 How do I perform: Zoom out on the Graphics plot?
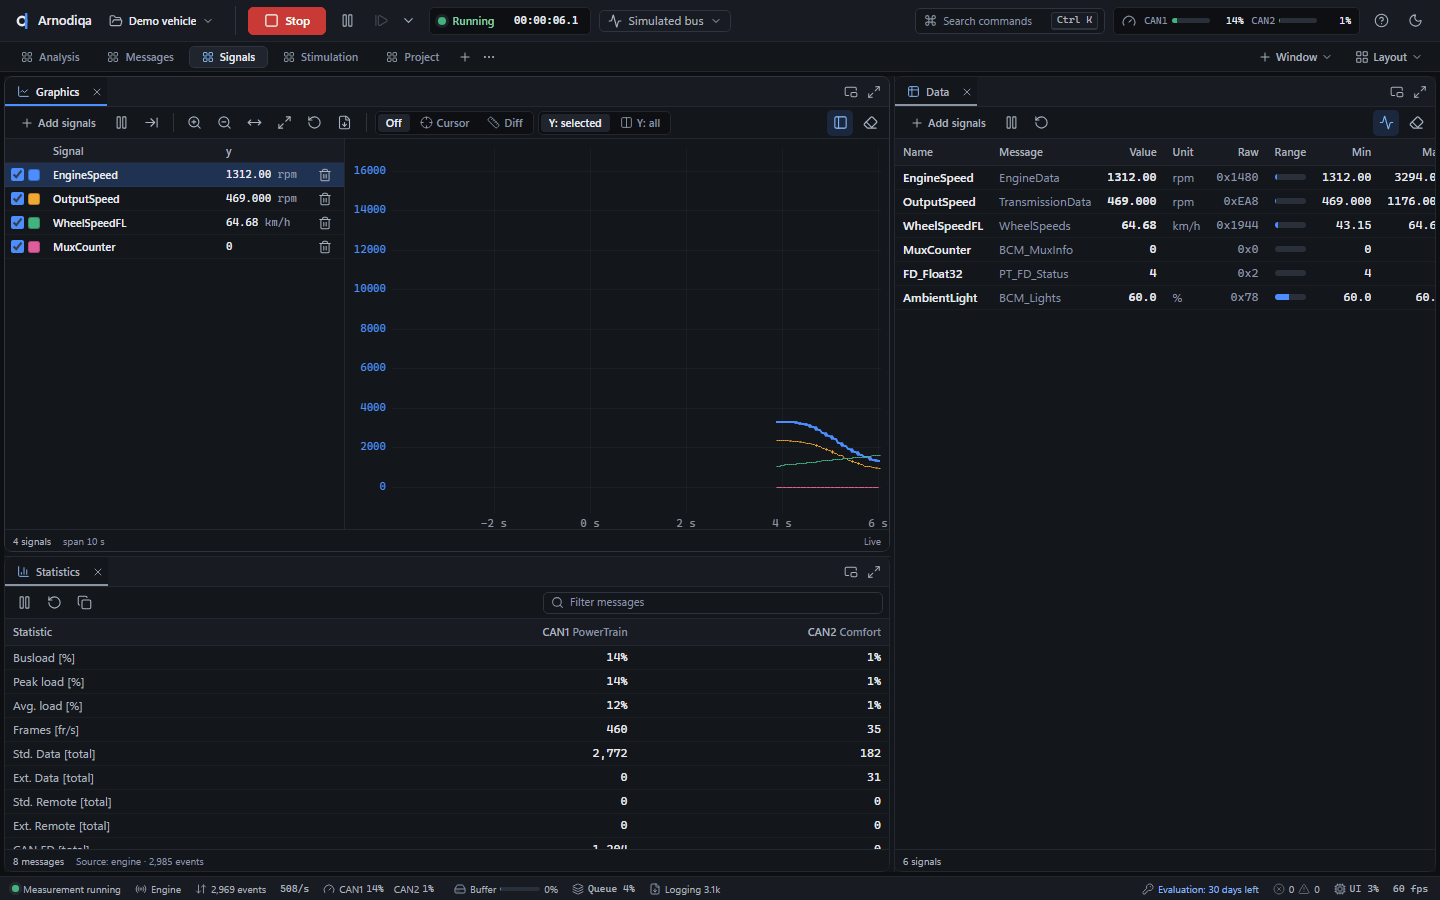coord(225,123)
